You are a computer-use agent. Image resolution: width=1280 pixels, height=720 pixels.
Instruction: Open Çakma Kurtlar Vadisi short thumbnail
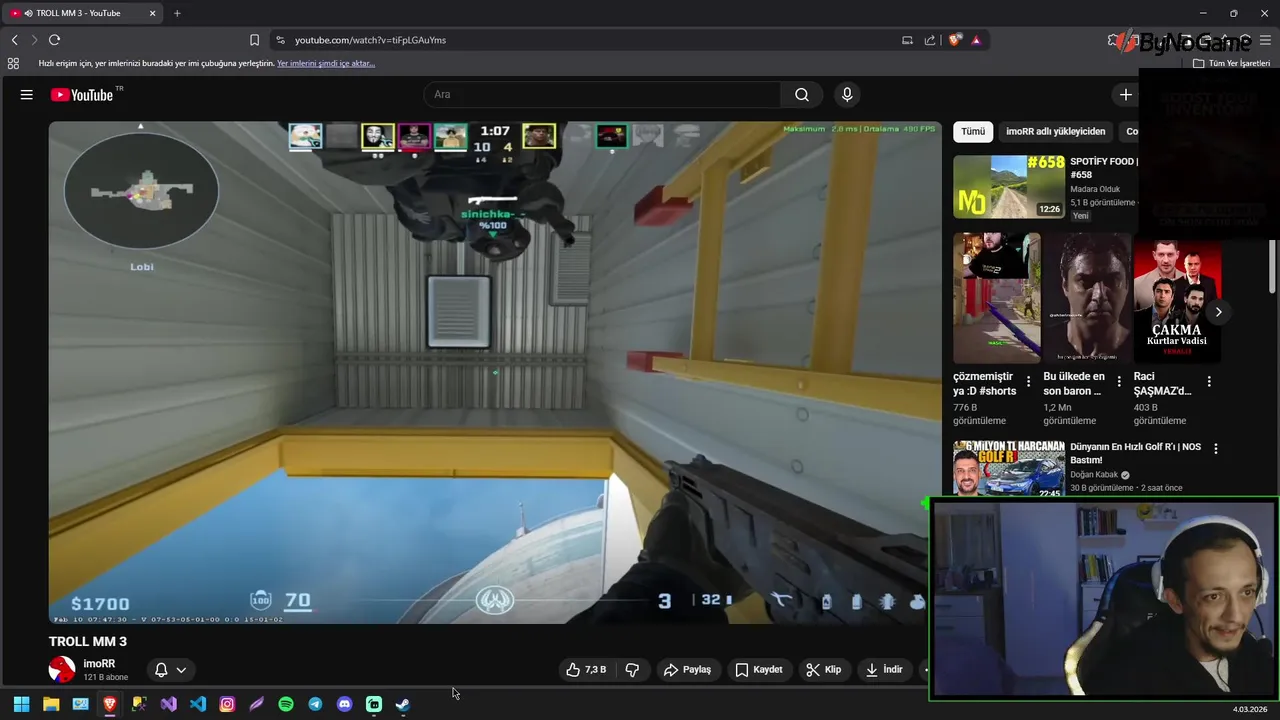[1177, 298]
